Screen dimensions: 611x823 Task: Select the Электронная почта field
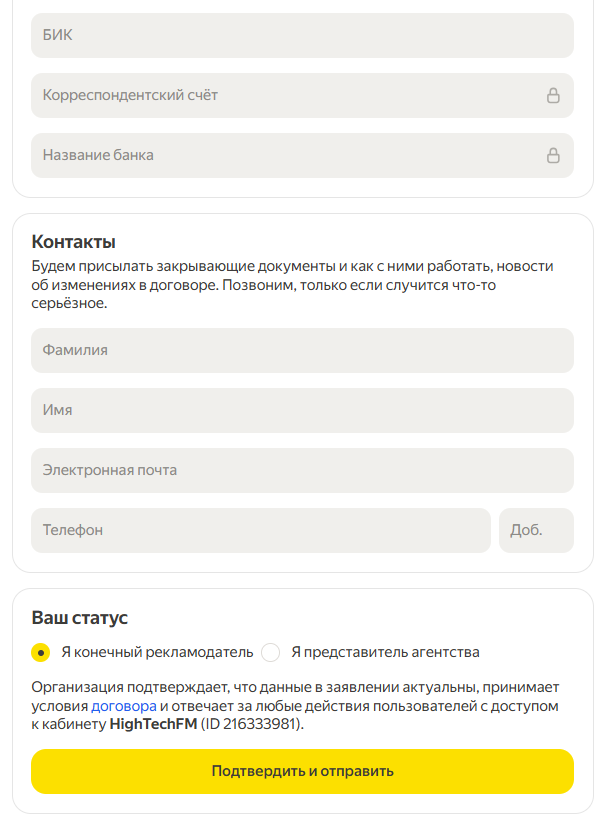302,471
